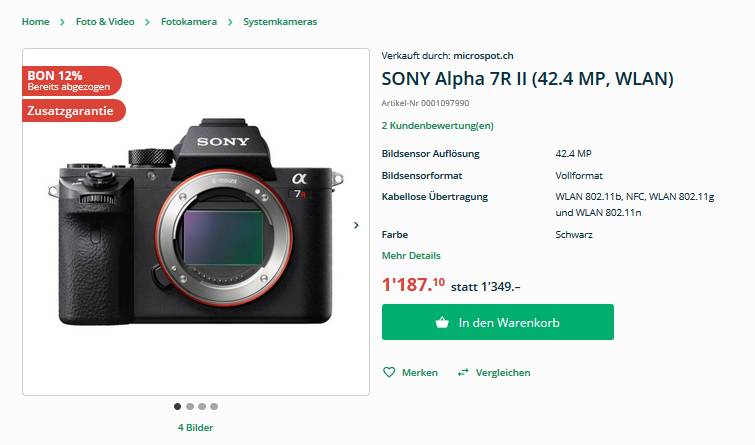Open the Home breadcrumb
Screen dimensions: 755x445
tap(35, 21)
